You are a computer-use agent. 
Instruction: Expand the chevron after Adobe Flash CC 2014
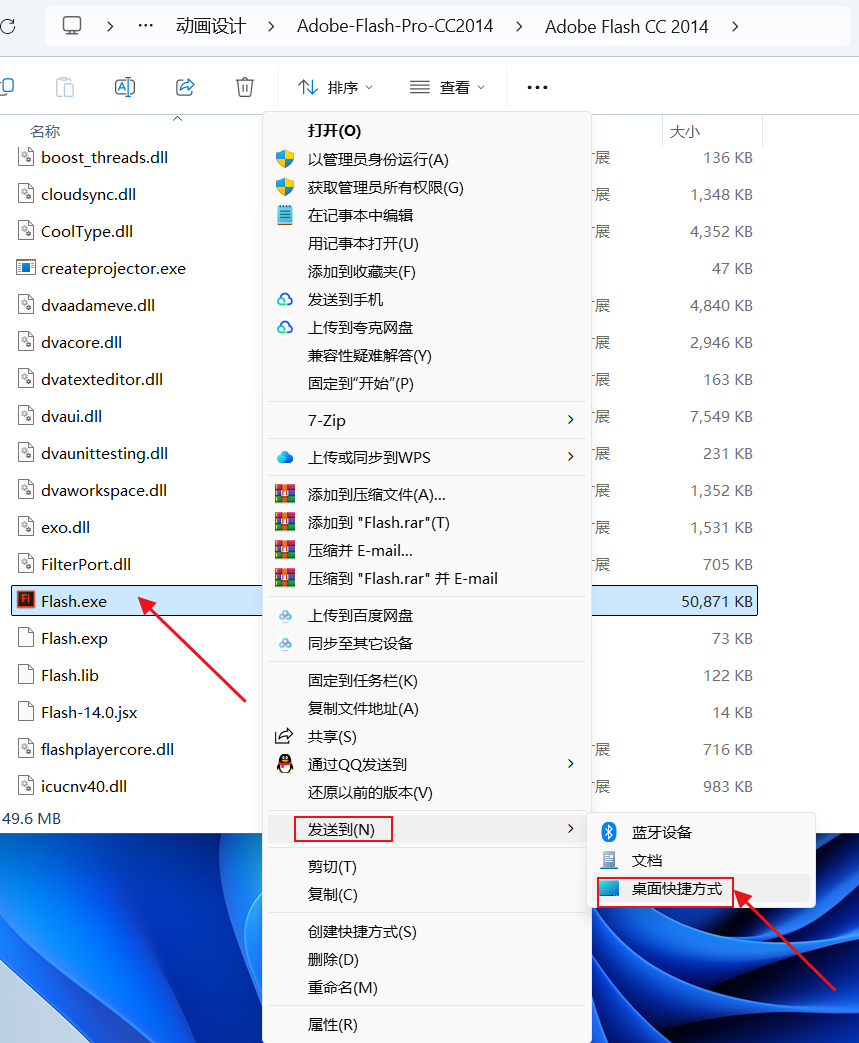pyautogui.click(x=735, y=27)
